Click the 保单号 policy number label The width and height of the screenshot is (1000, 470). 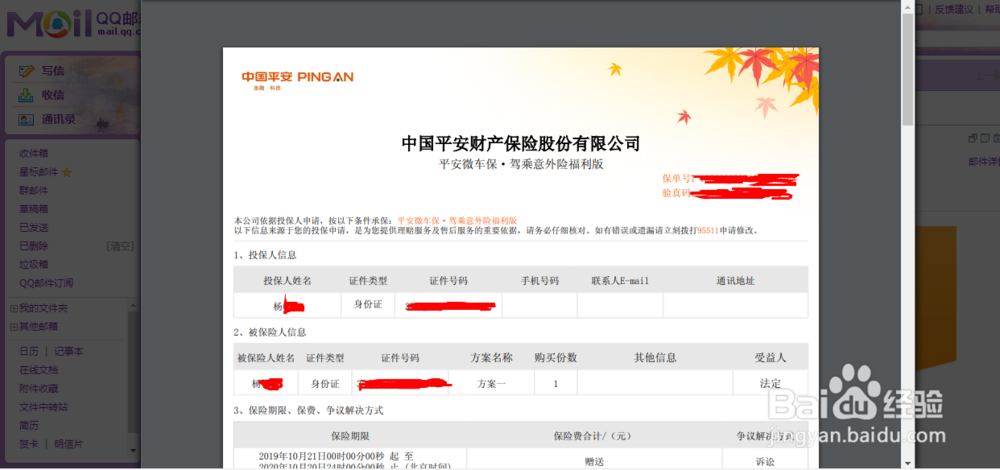pyautogui.click(x=677, y=178)
